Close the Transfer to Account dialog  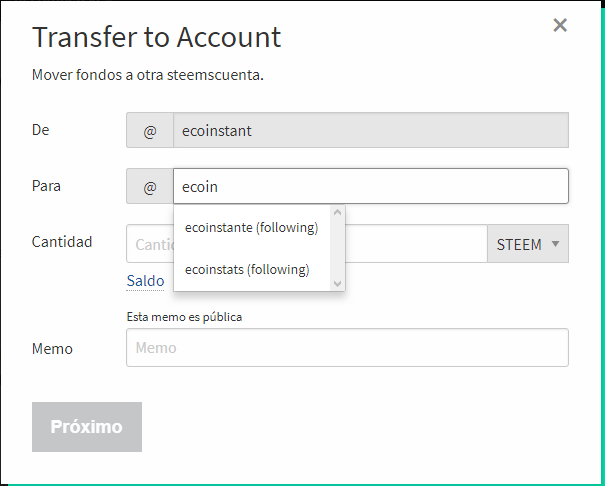pos(560,25)
